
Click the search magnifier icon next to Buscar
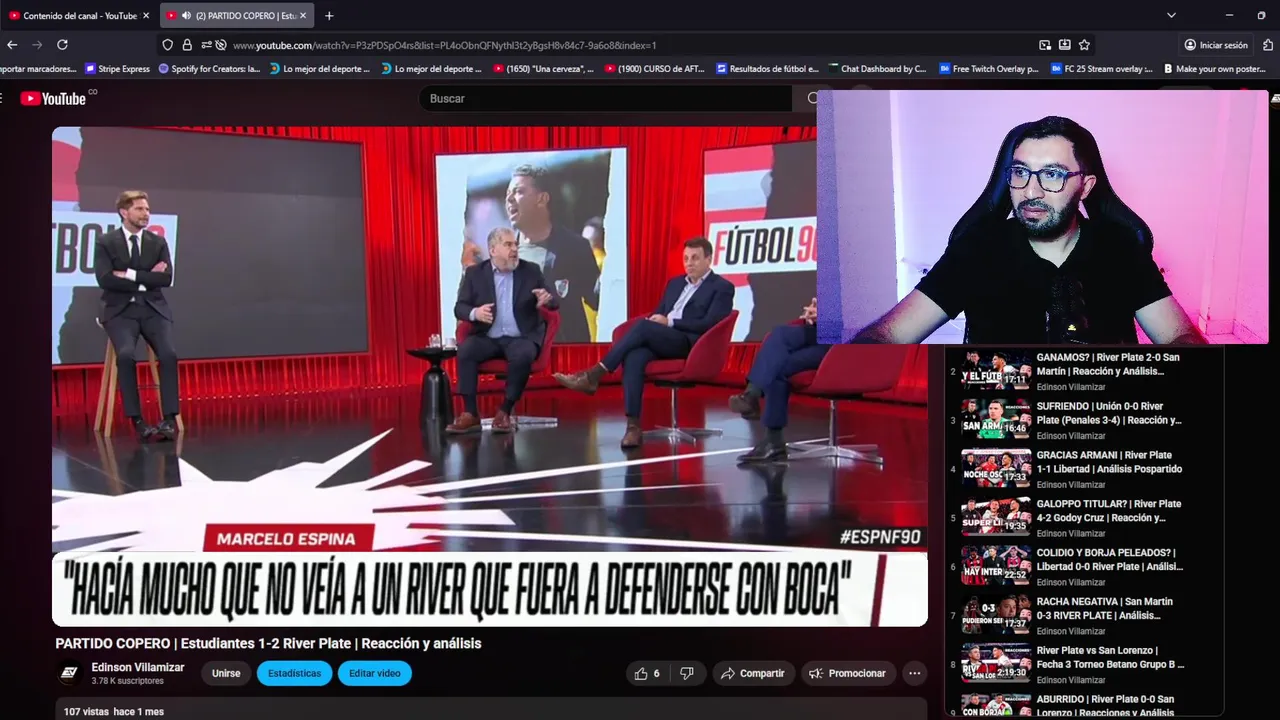[813, 98]
